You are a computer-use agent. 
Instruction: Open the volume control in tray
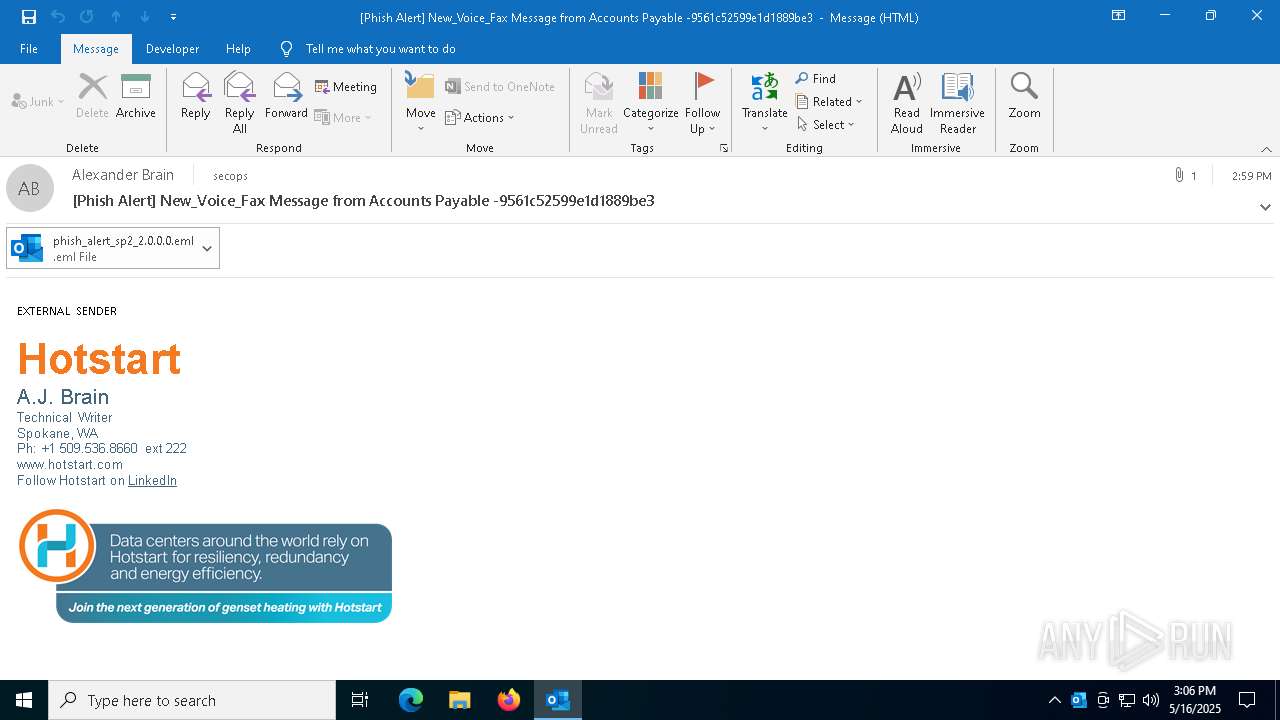(1151, 700)
